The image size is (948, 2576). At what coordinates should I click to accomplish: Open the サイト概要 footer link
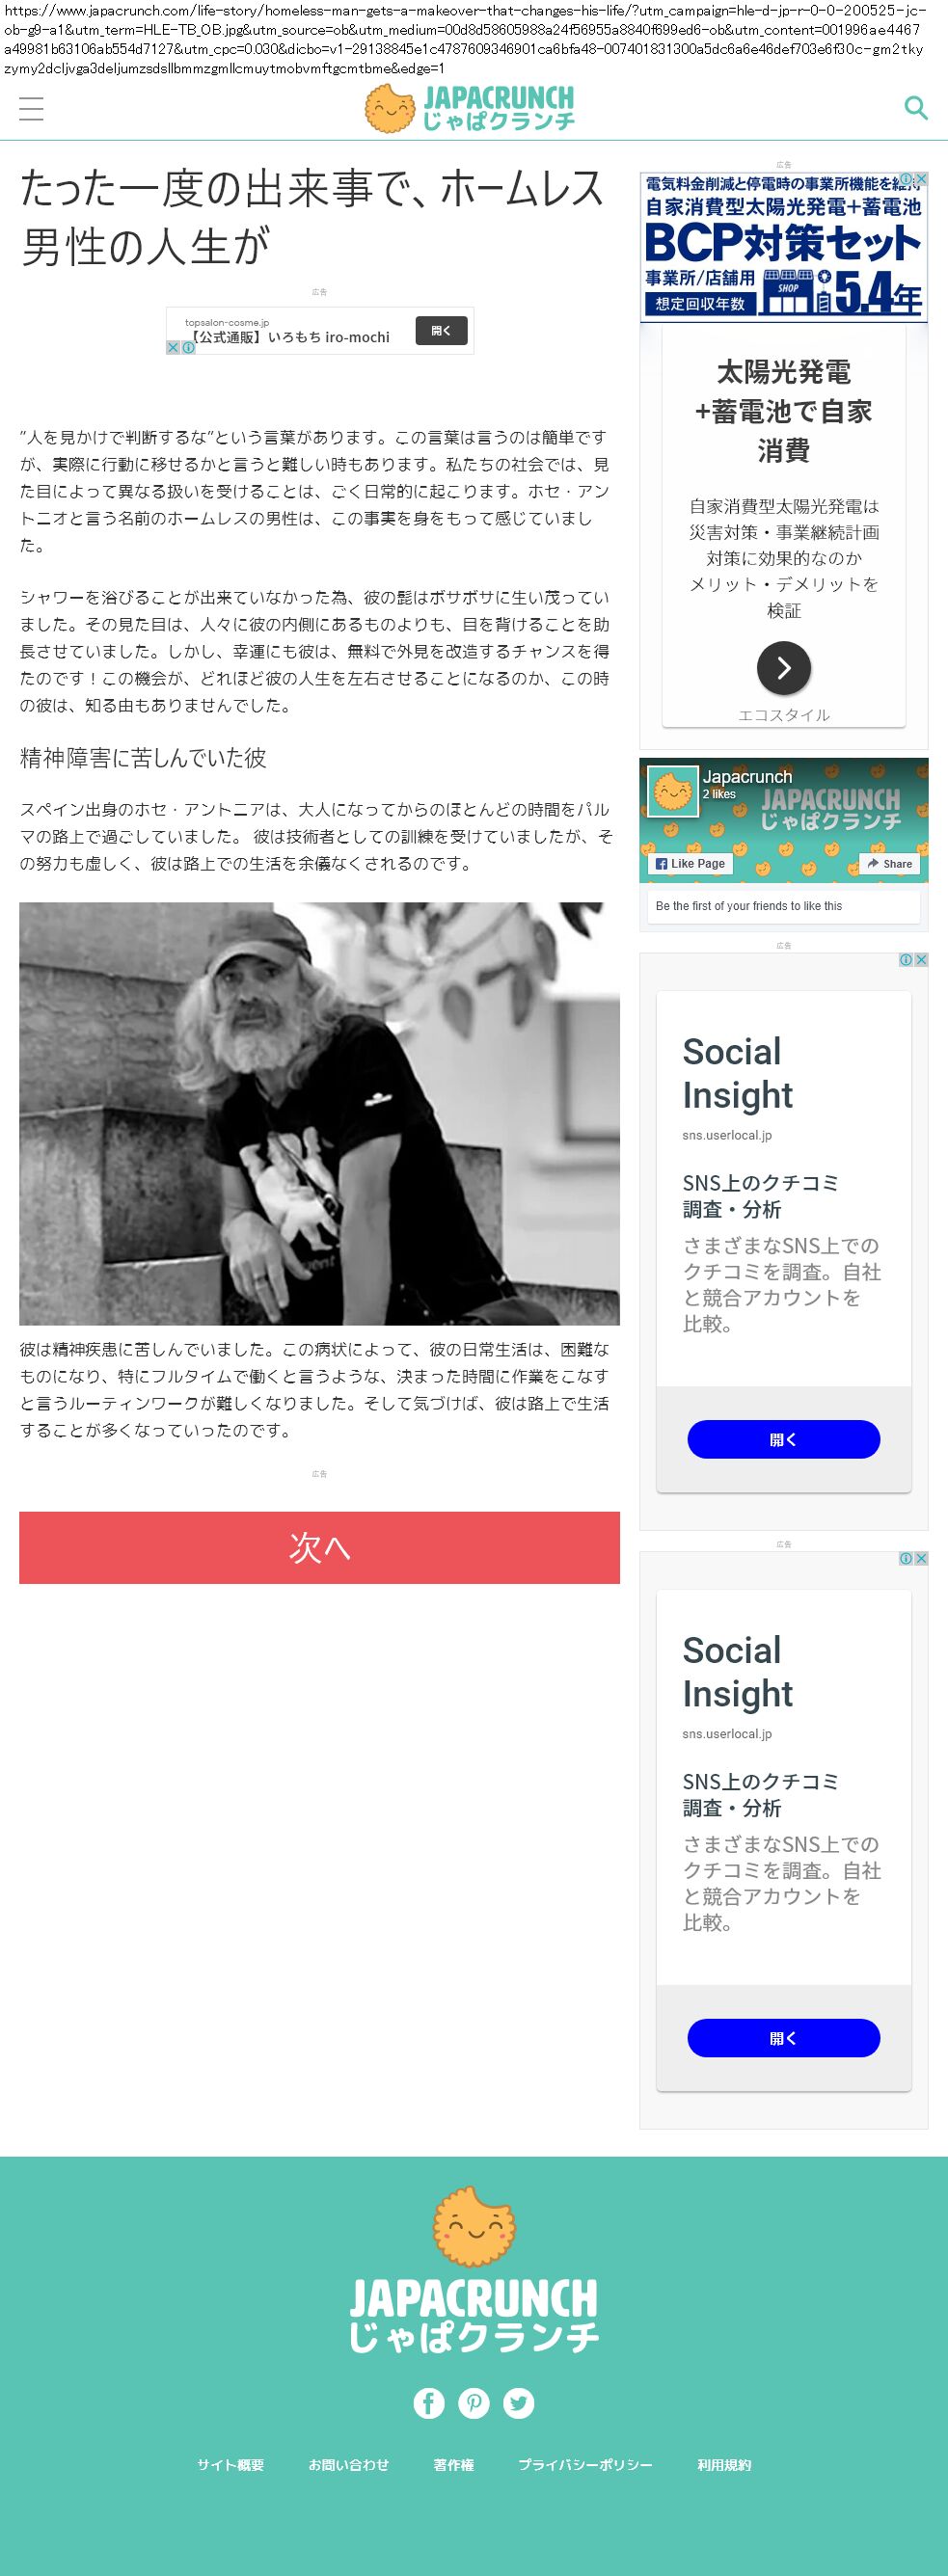[230, 2465]
